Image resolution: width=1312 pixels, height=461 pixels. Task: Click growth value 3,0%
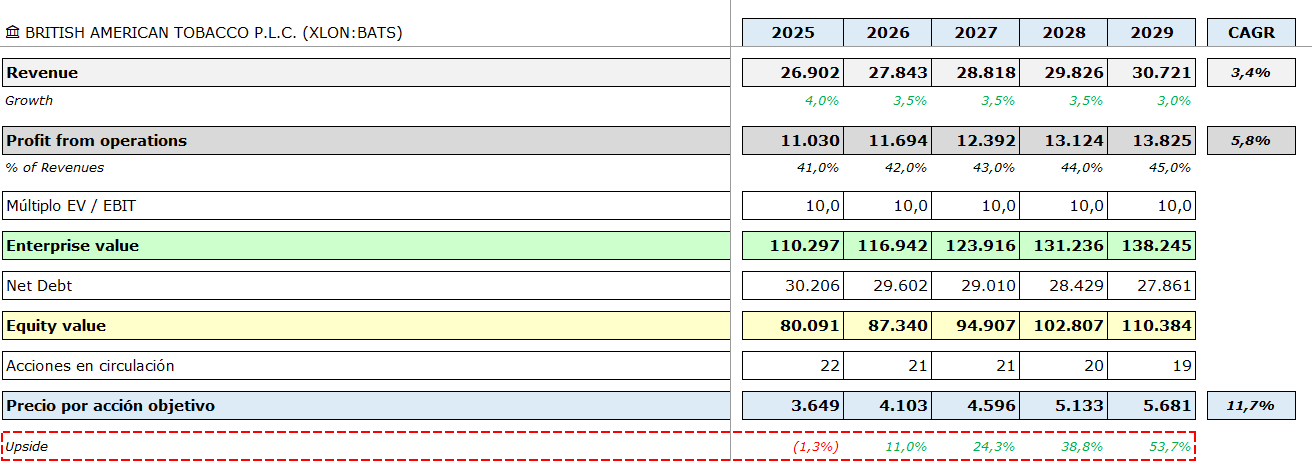(1173, 100)
